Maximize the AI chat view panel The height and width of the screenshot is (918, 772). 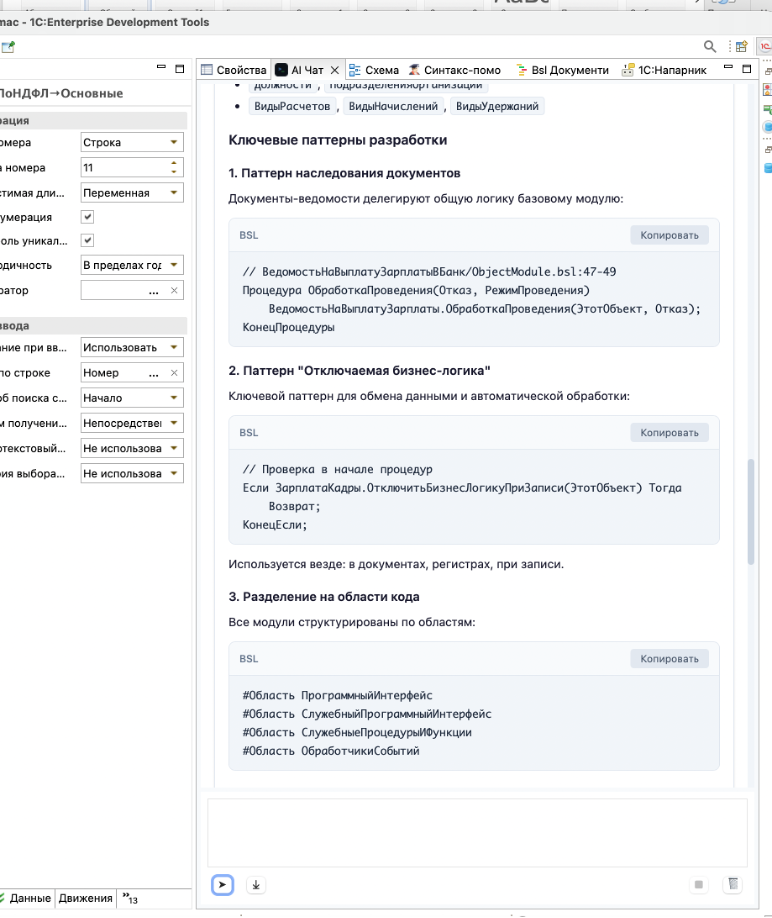762,70
